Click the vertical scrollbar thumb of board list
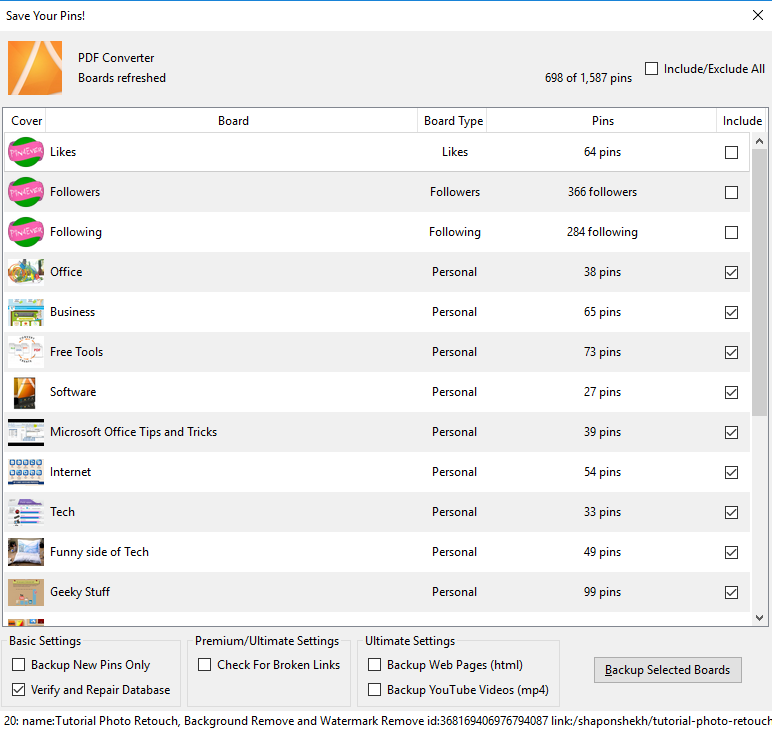The height and width of the screenshot is (730, 772). (759, 282)
